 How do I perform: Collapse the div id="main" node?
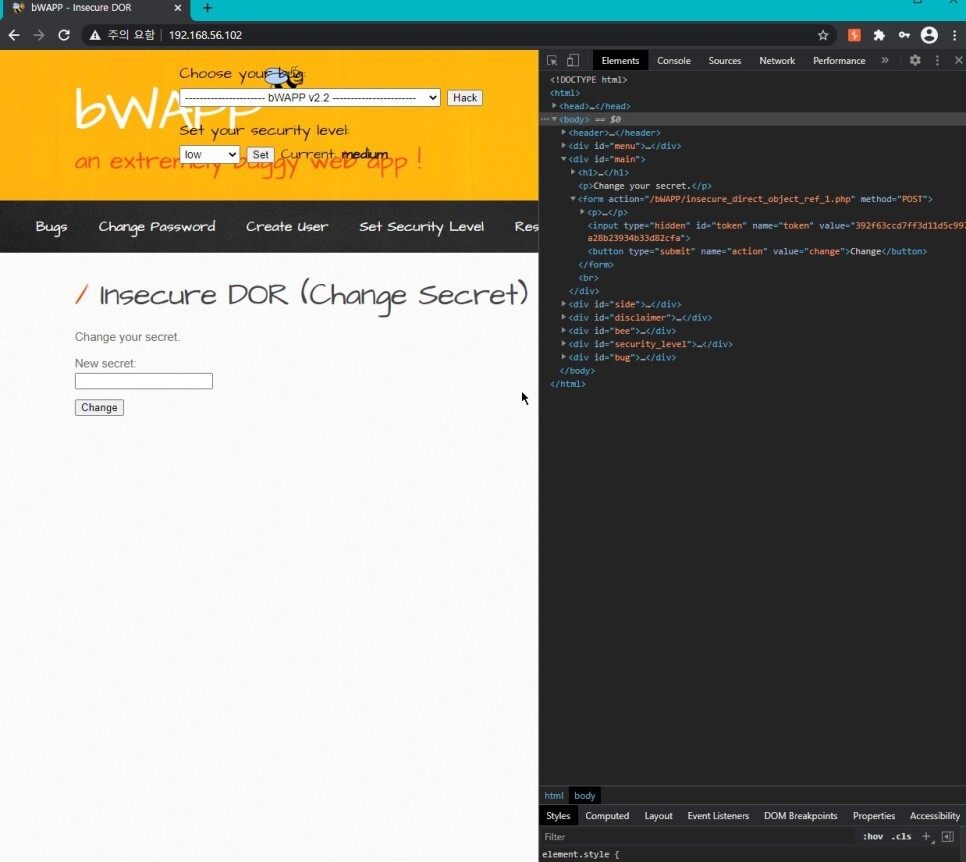563,159
